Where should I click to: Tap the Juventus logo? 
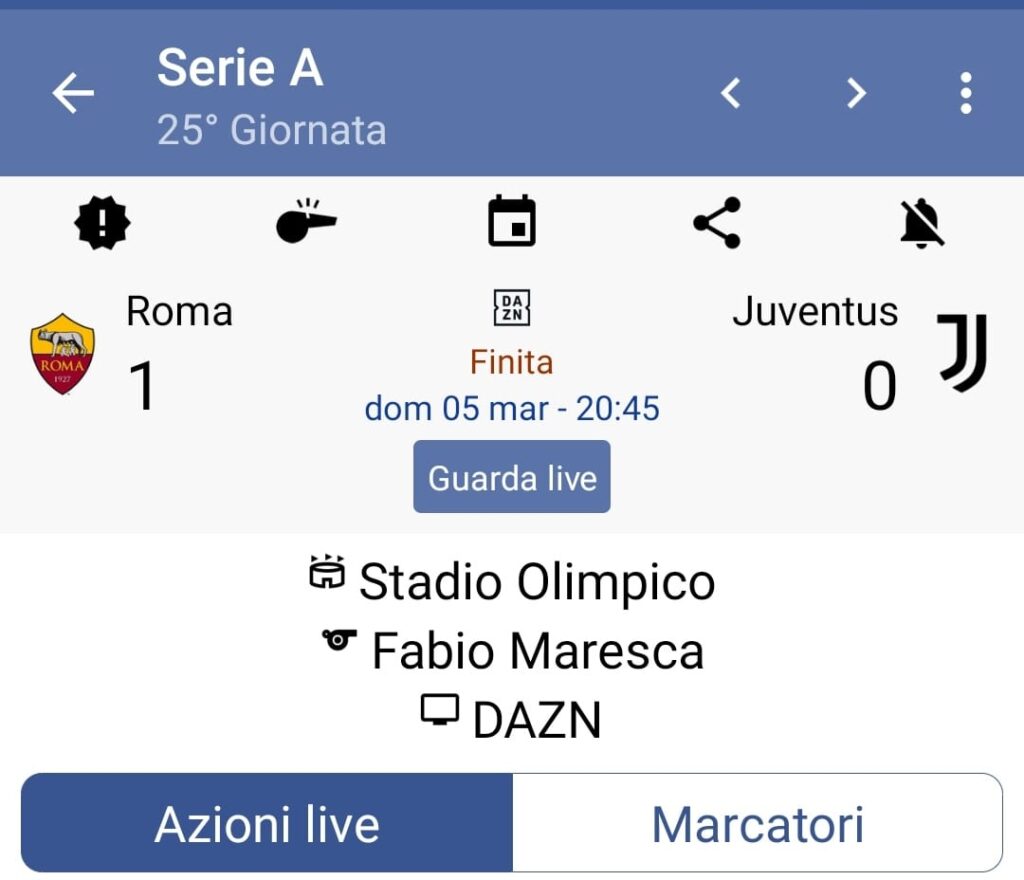tap(962, 352)
